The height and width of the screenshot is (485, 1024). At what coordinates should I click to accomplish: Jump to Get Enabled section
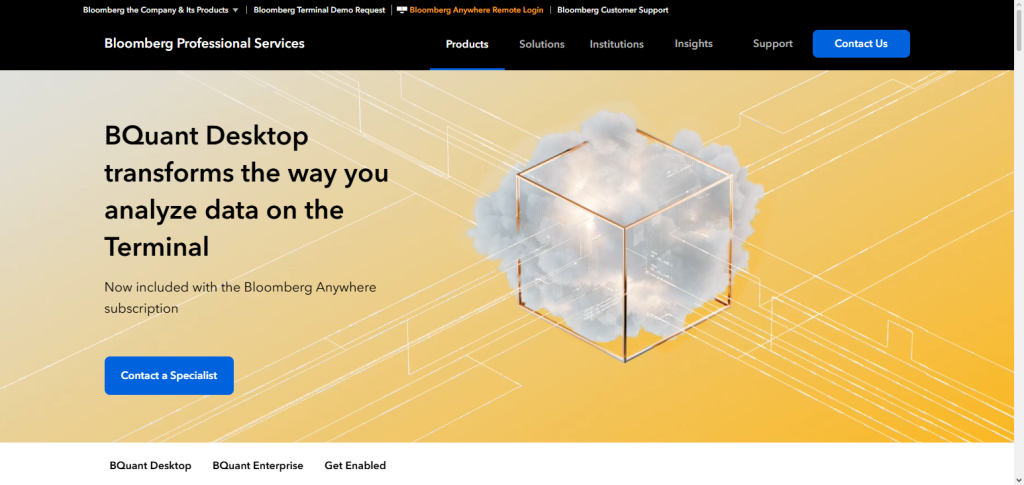(x=355, y=465)
